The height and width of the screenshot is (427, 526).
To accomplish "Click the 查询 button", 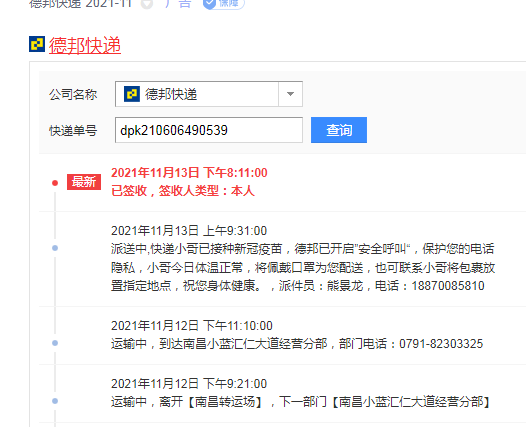I will (x=339, y=130).
